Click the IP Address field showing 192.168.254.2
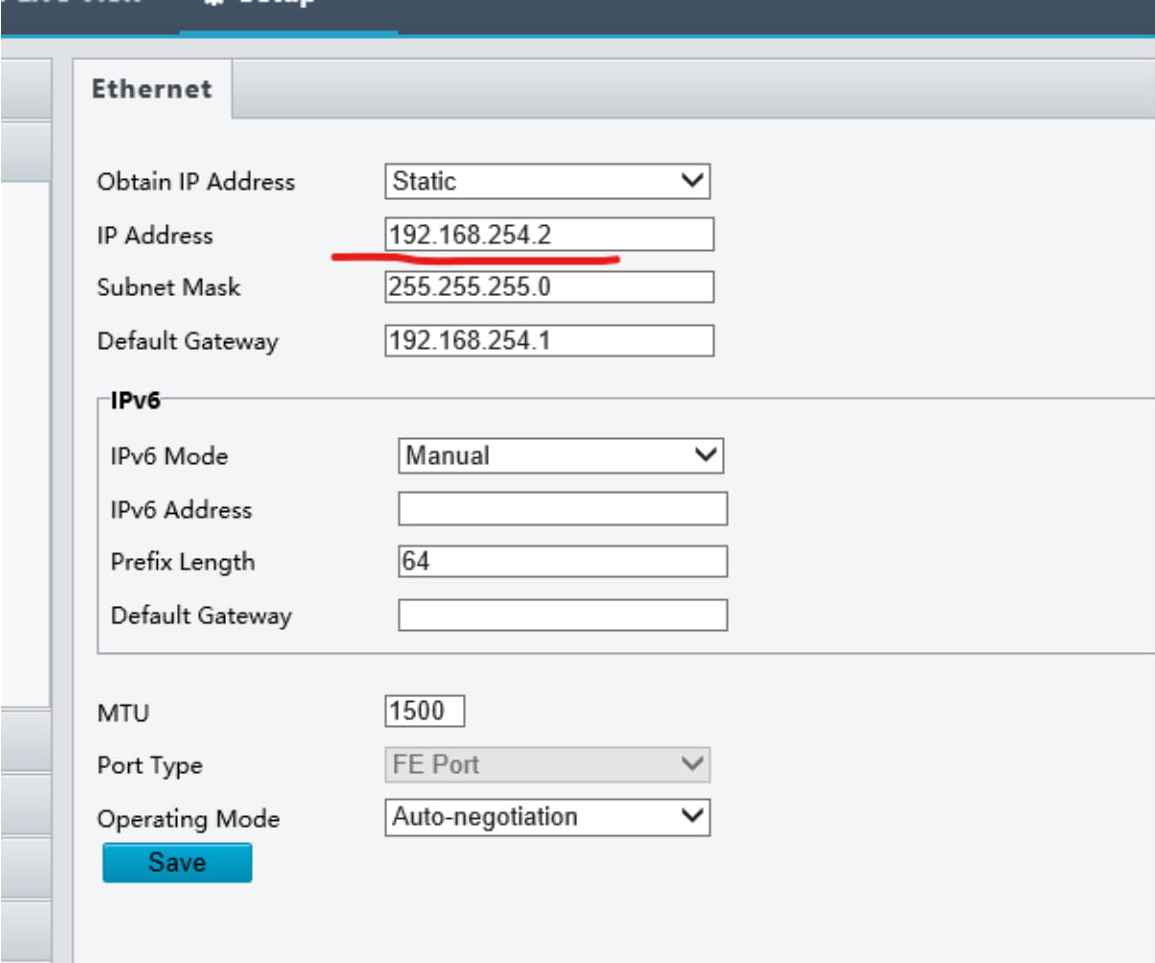 pyautogui.click(x=549, y=235)
